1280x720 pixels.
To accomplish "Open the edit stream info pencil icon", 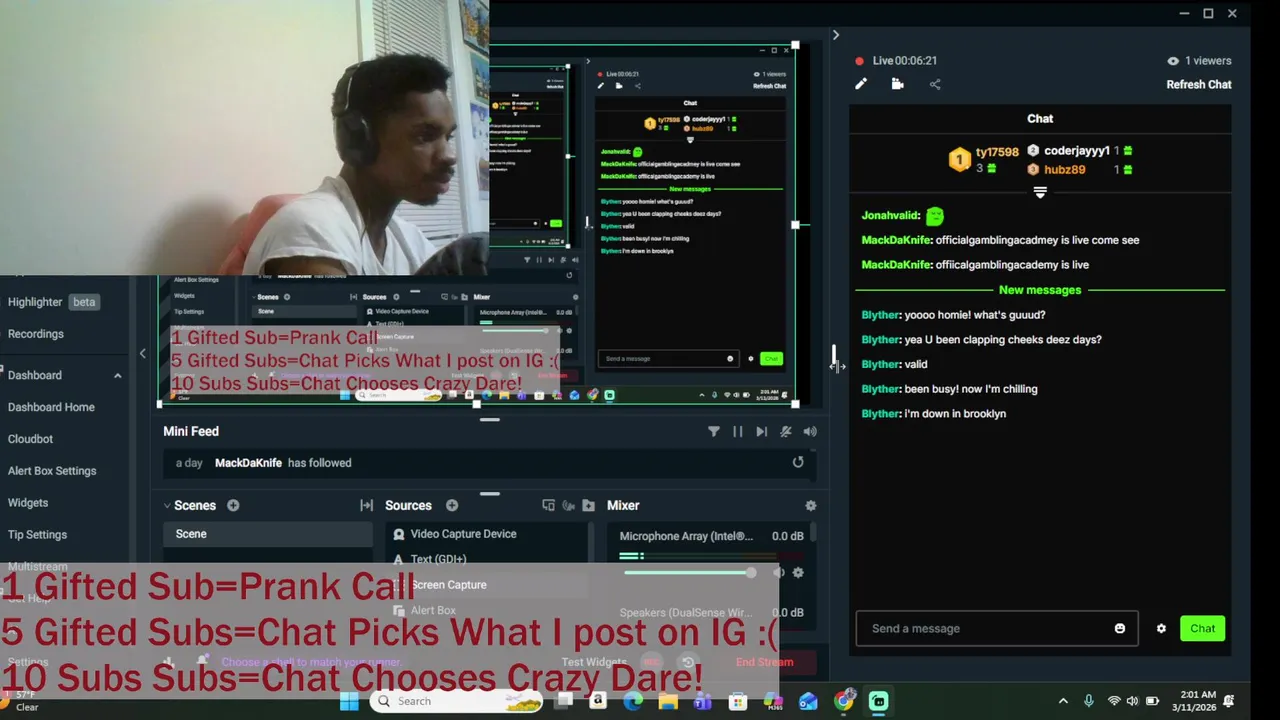I will (860, 84).
